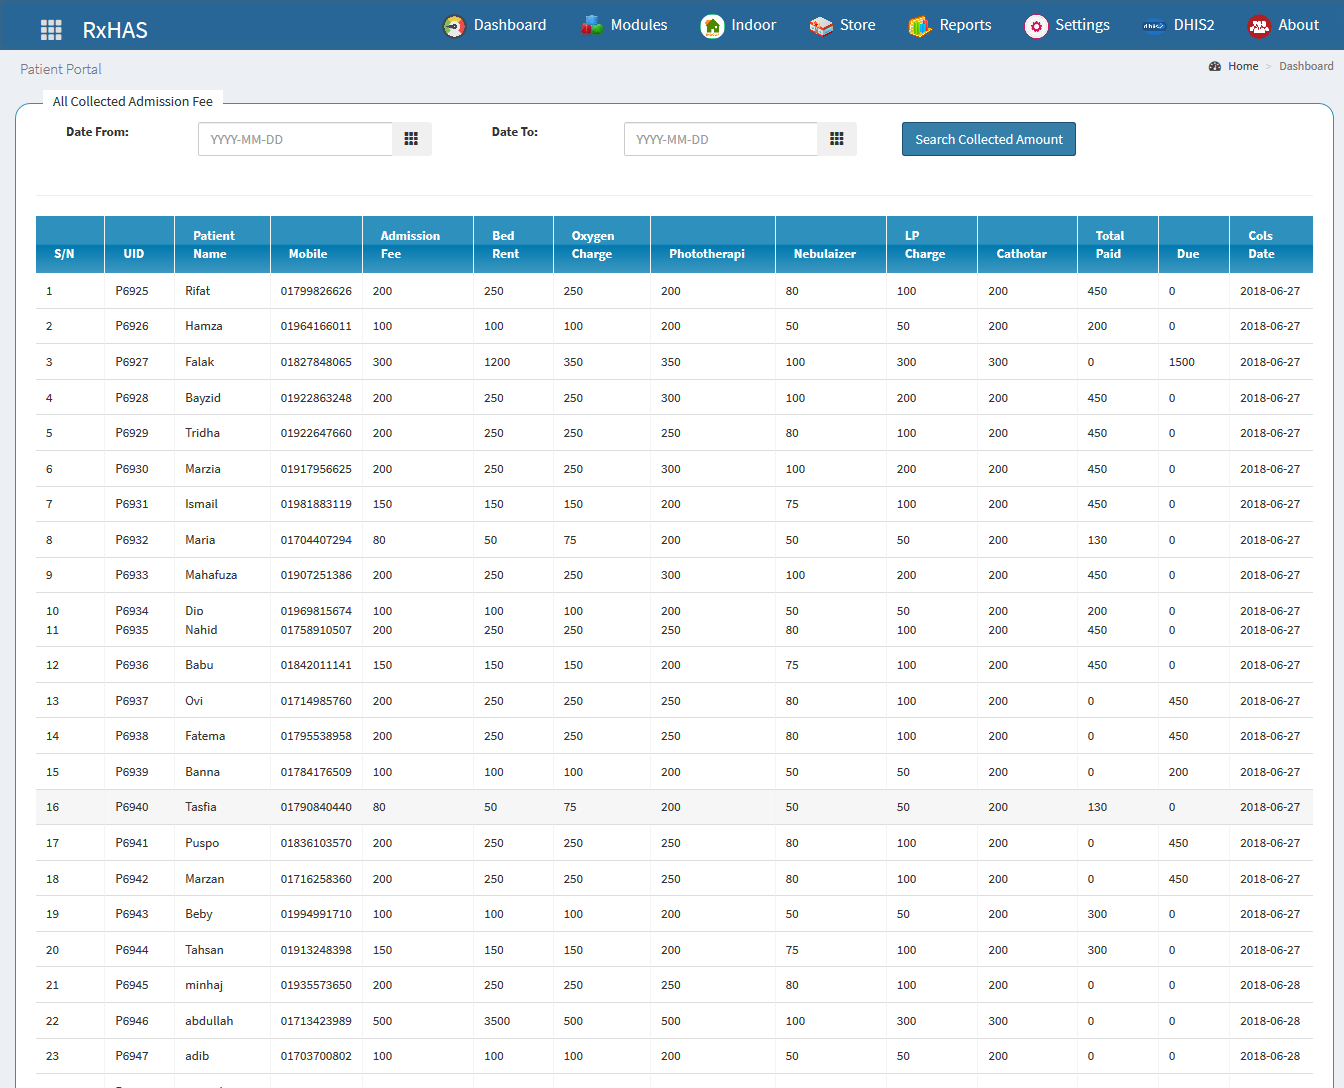This screenshot has height=1088, width=1344.
Task: Click the Dashboard gauge icon
Action: tap(454, 26)
